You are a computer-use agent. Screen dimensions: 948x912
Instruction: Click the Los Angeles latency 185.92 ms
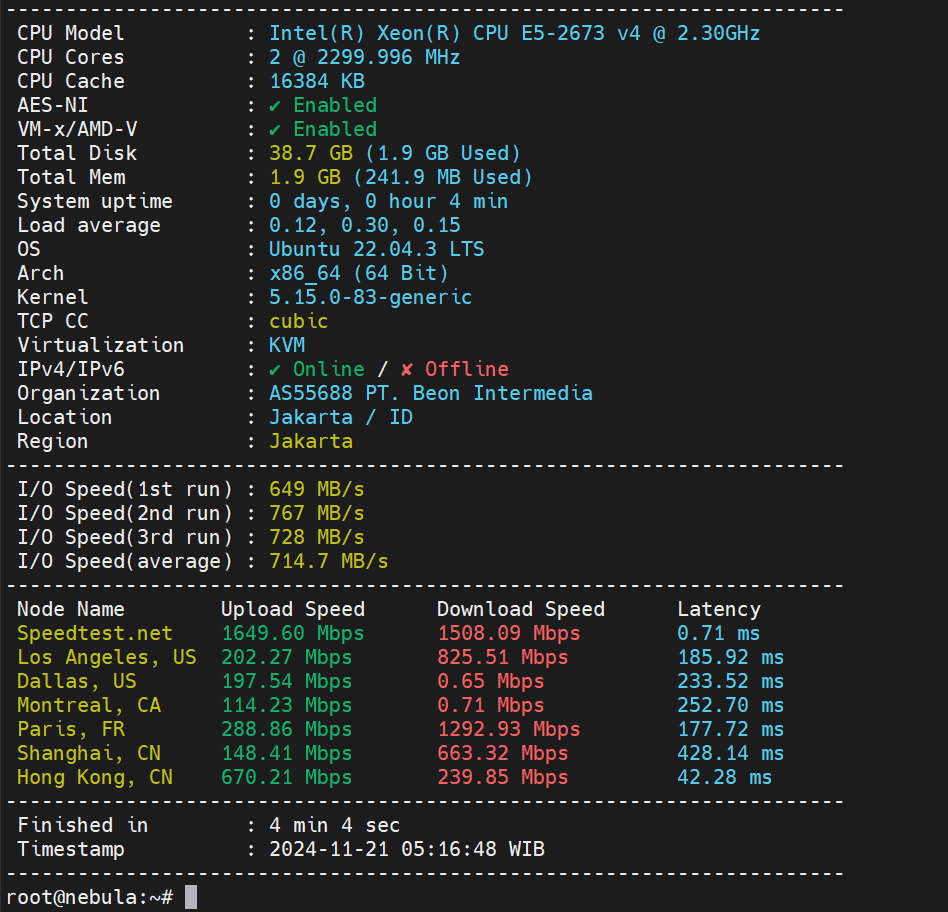(731, 657)
